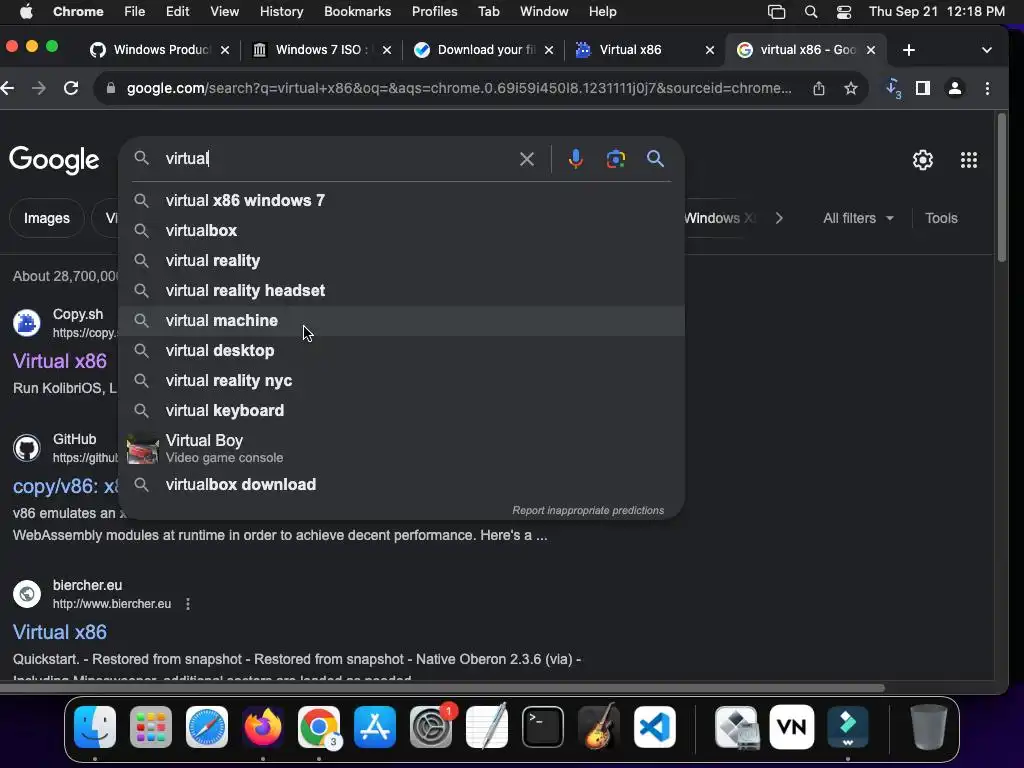
Task: Bookmark this page with the star icon
Action: 850,88
